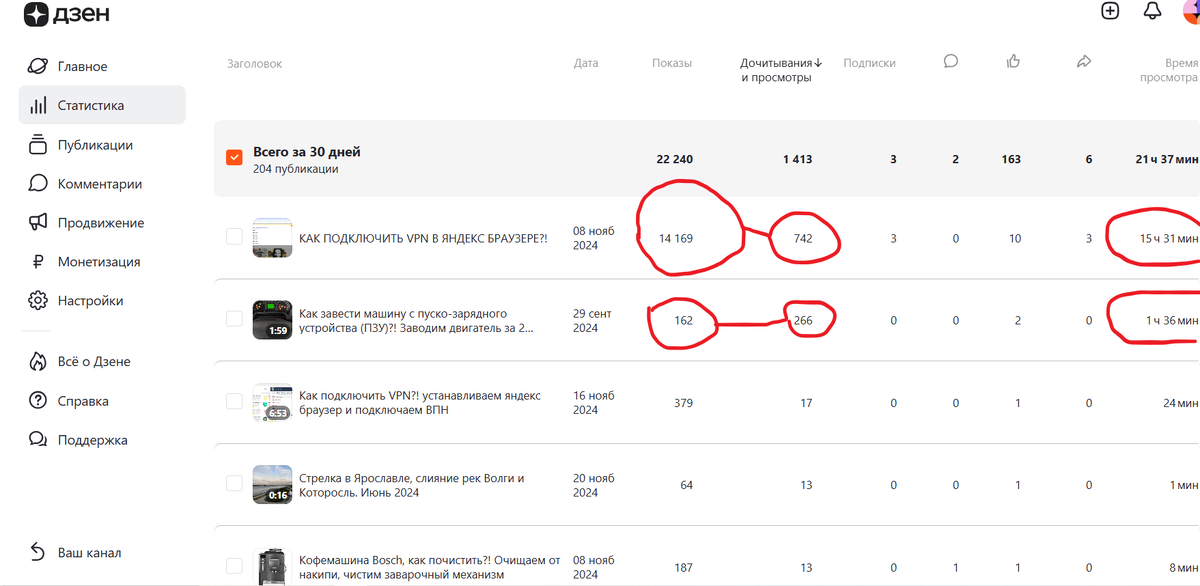Check the VPN в Яндекс Браузере row checkbox
This screenshot has width=1200, height=586.
[x=234, y=237]
